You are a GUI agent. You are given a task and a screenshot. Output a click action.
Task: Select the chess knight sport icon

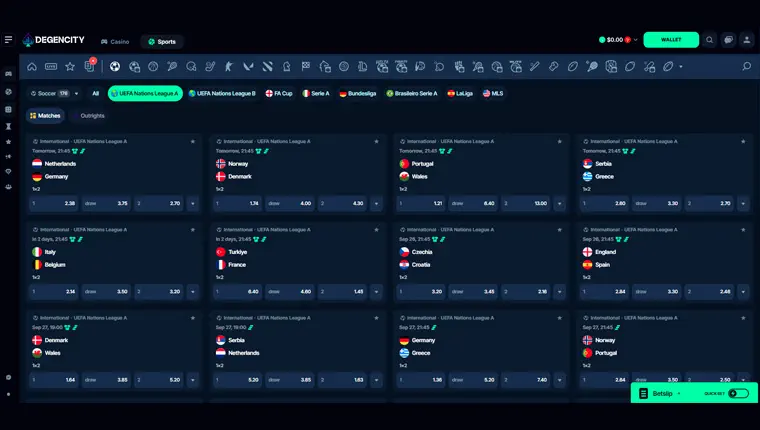click(x=286, y=66)
